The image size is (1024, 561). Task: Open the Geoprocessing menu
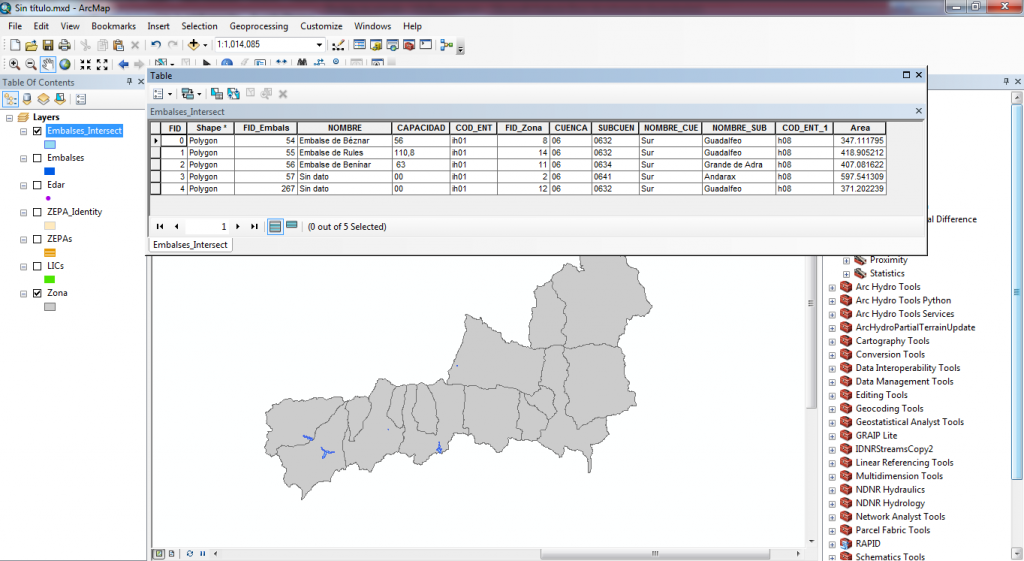[260, 26]
